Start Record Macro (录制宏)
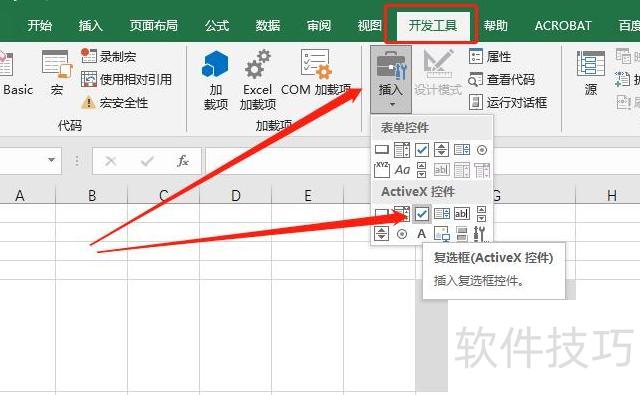Image resolution: width=640 pixels, height=395 pixels. 109,56
